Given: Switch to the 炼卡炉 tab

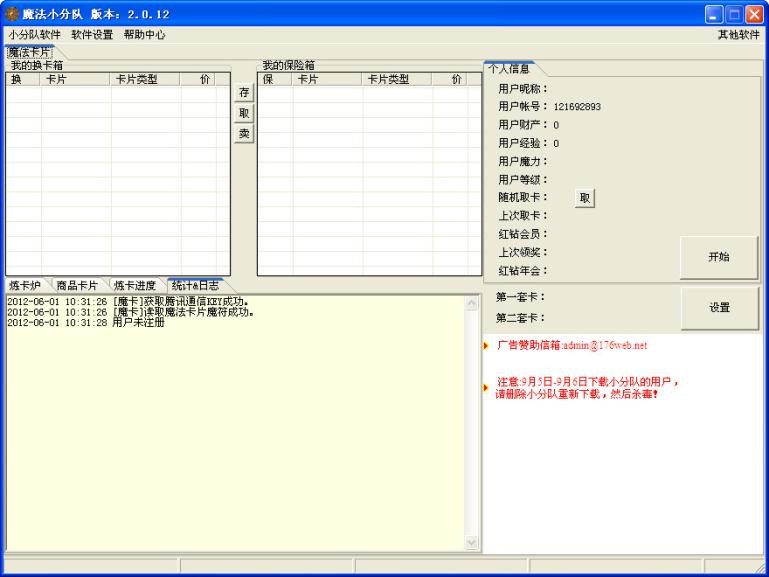Looking at the screenshot, I should click(25, 285).
